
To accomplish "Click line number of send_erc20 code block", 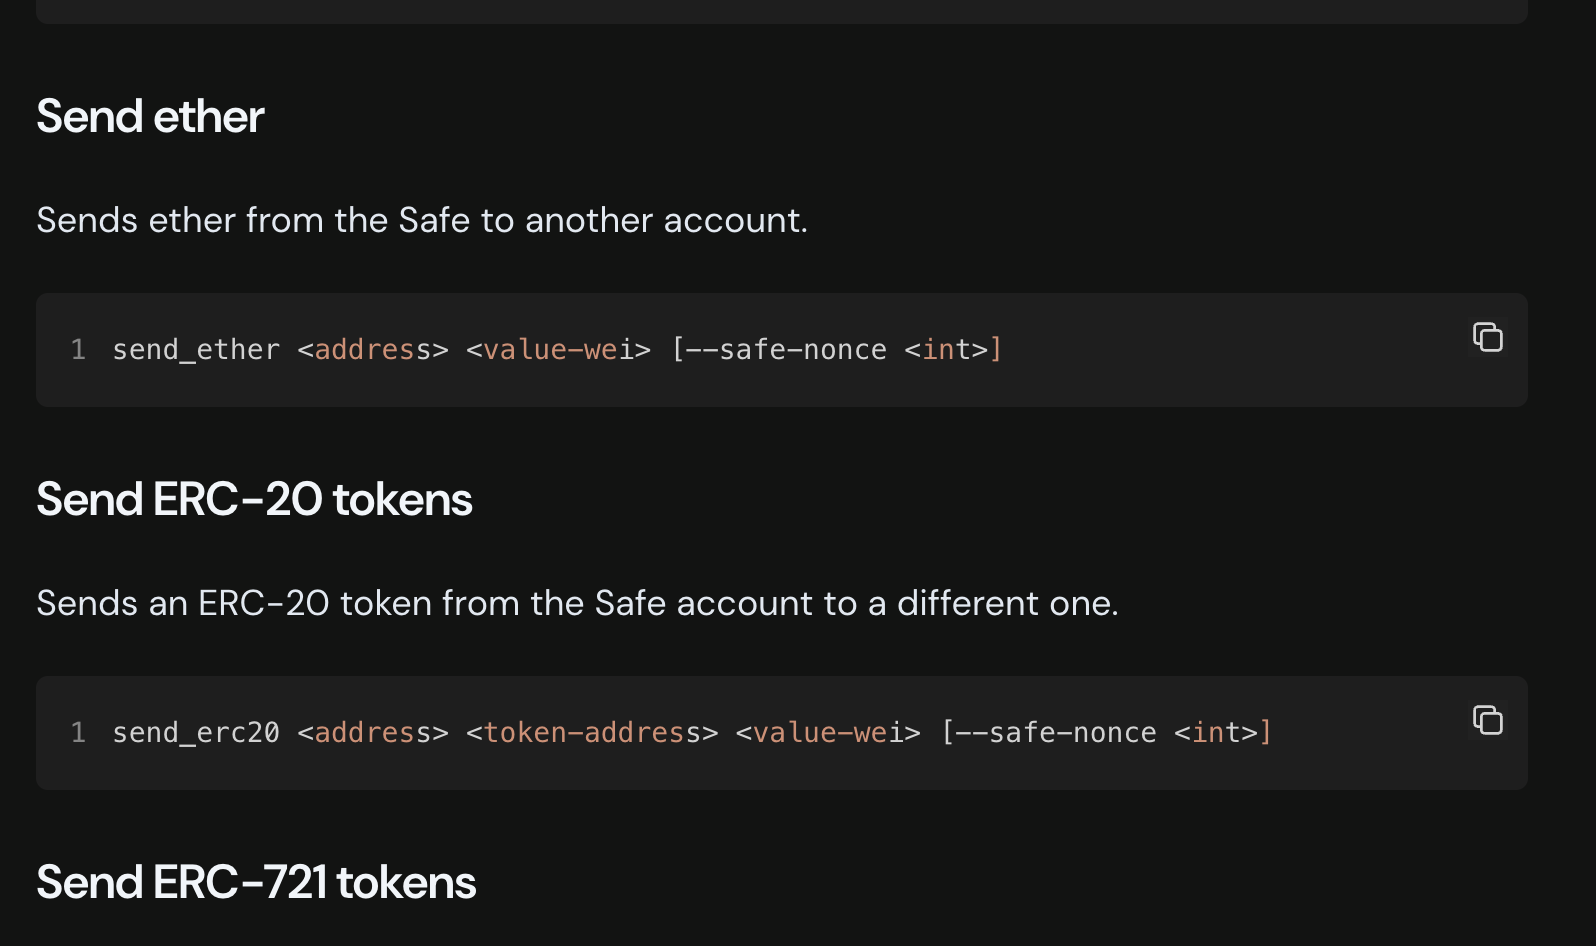I will point(78,733).
